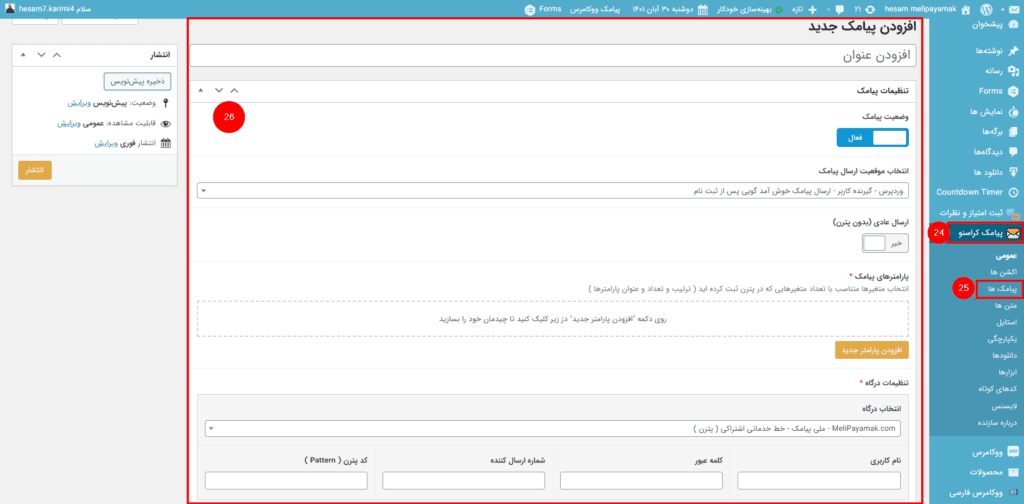This screenshot has width=1024, height=504.
Task: Open Countdown Timer clock icon in sidebar
Action: tap(1013, 192)
